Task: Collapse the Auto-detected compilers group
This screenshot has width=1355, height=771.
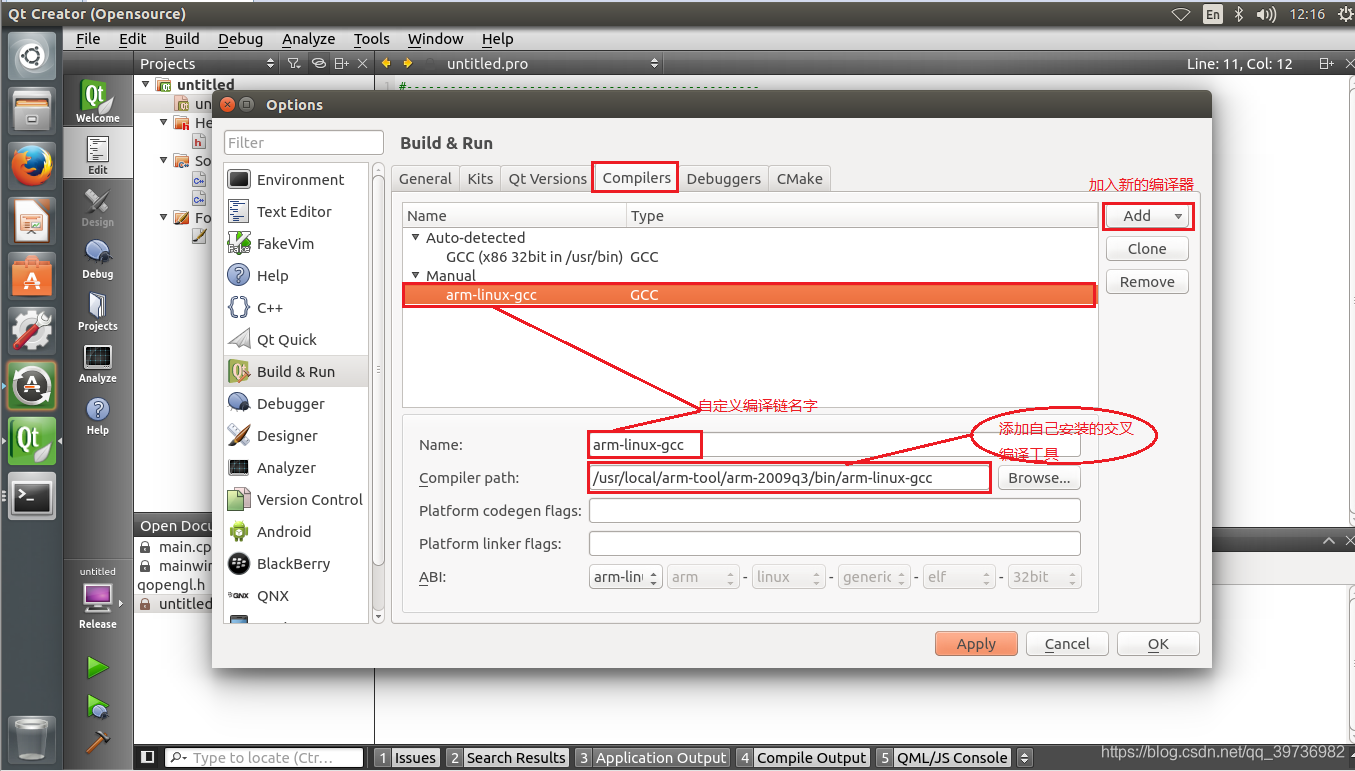Action: (x=415, y=238)
